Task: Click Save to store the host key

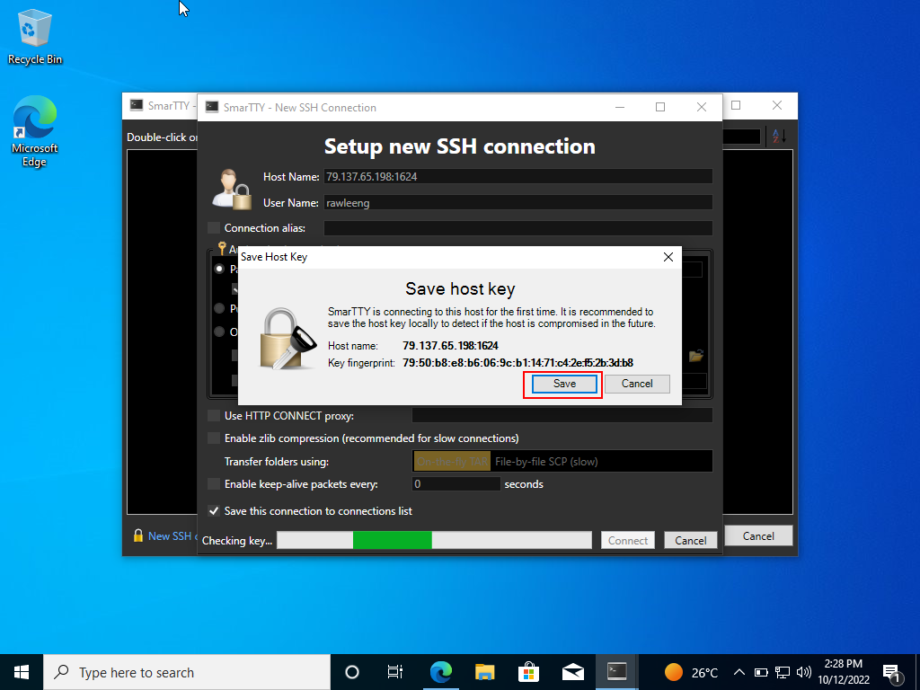Action: pos(562,384)
